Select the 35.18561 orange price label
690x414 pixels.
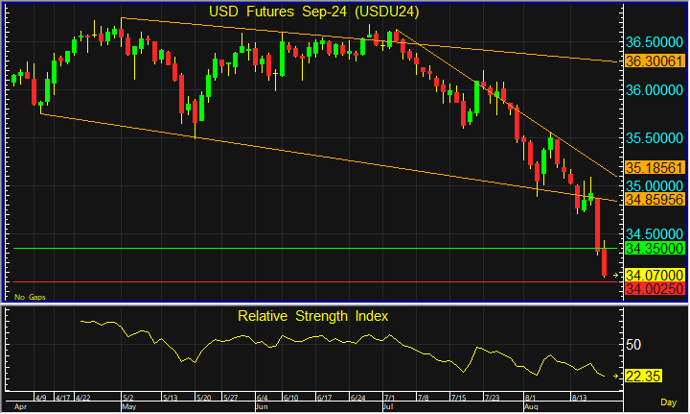coord(655,168)
